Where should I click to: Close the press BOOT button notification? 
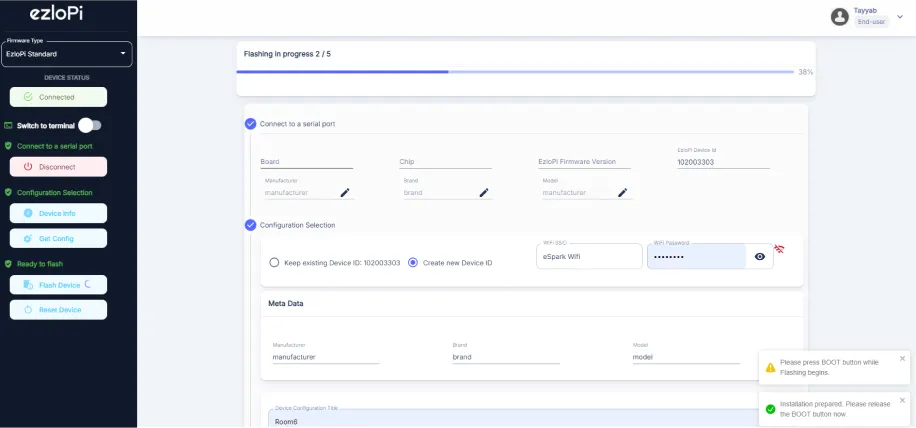902,359
